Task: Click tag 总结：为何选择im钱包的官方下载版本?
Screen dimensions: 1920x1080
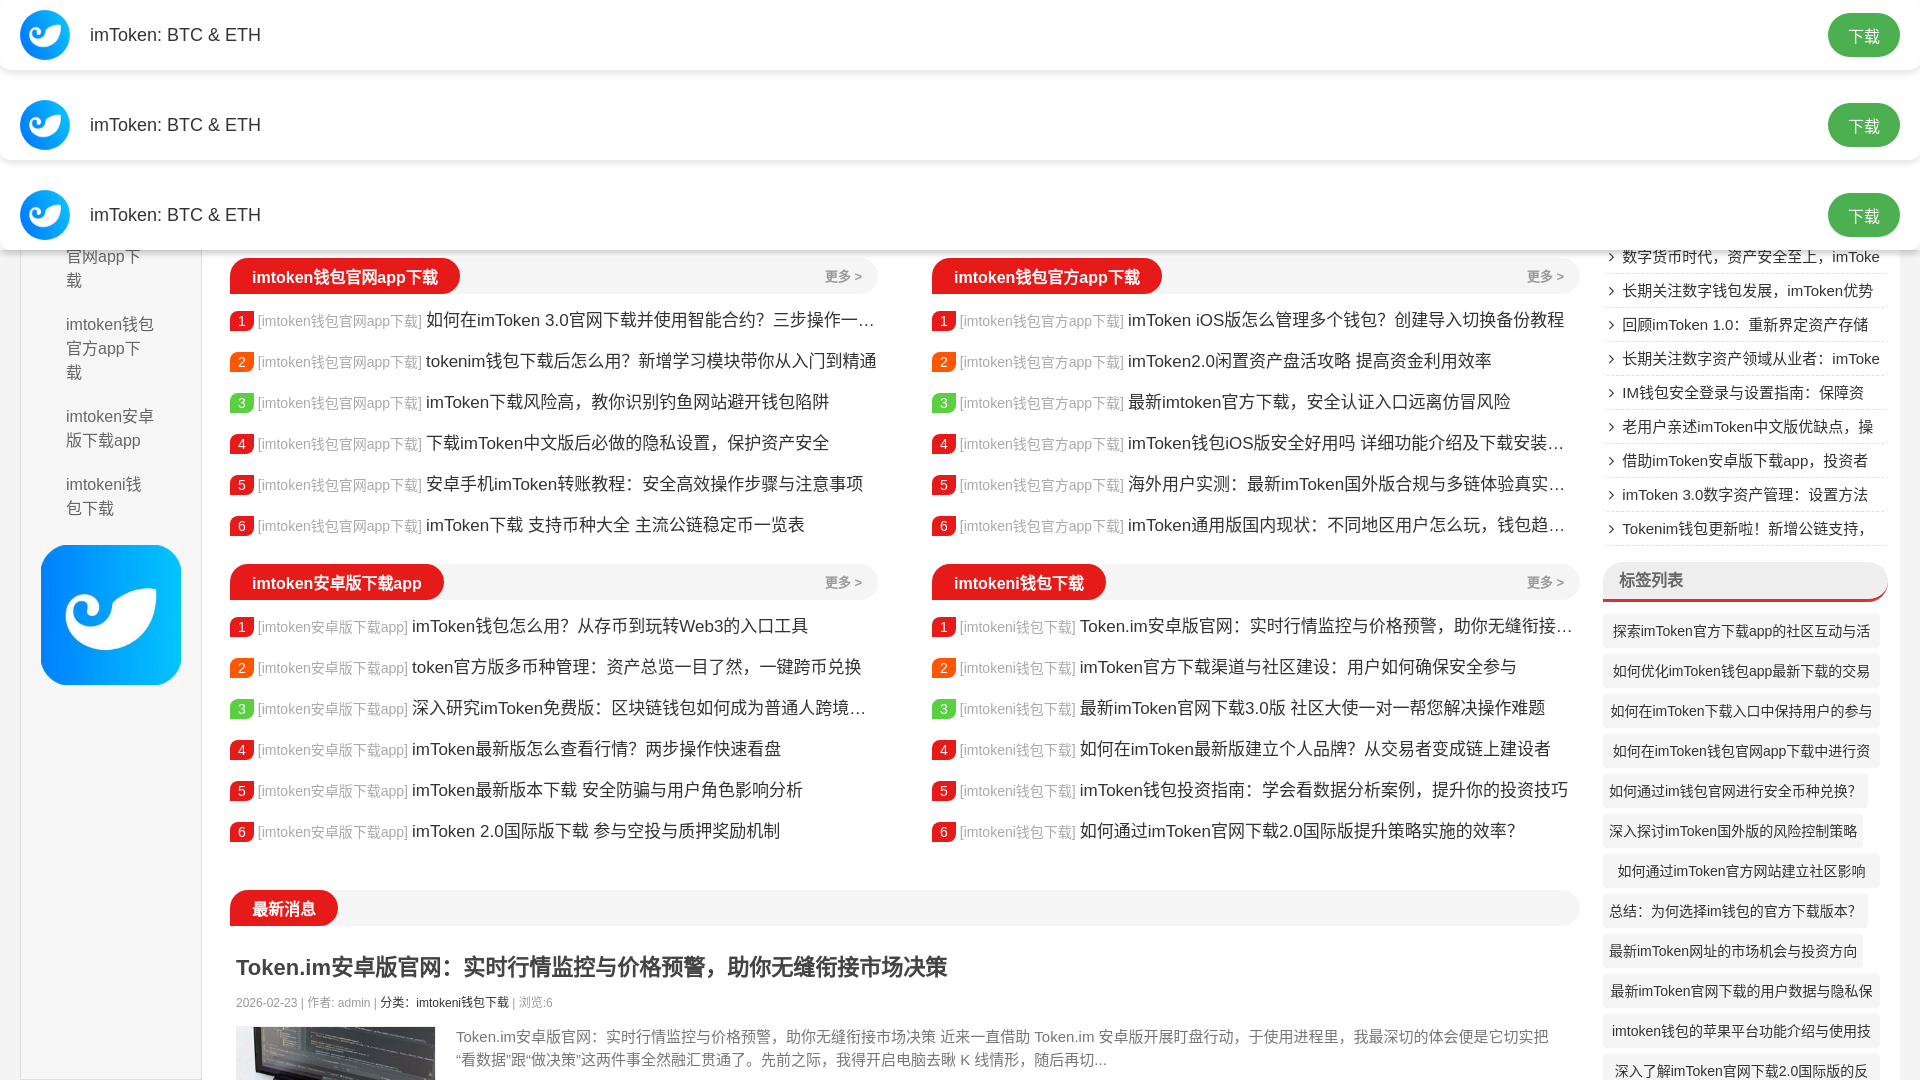Action: point(1735,911)
